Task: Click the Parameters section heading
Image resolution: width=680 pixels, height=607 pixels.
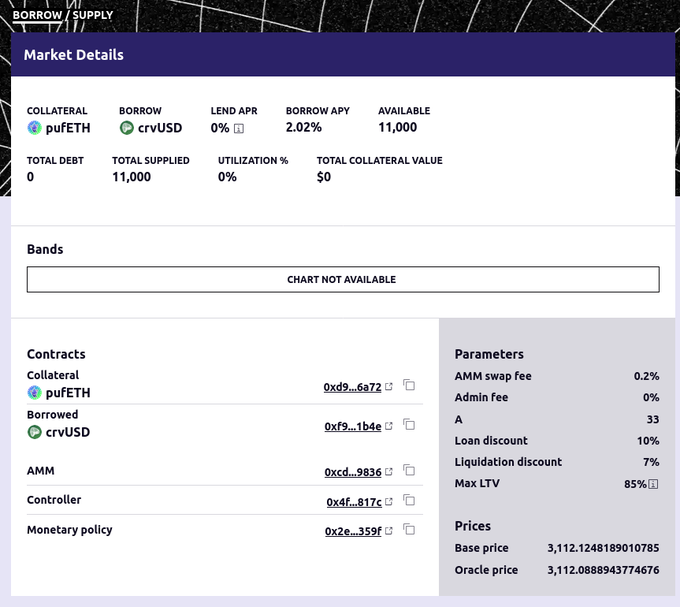Action: pos(489,354)
